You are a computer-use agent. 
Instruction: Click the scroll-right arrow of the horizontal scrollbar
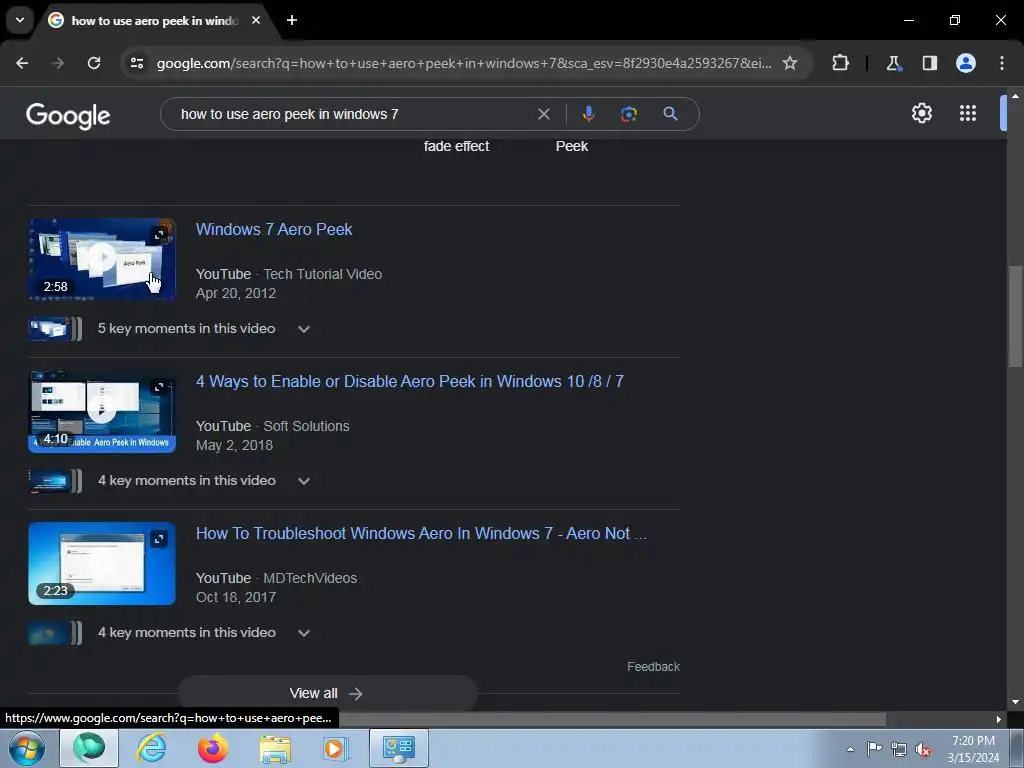pyautogui.click(x=999, y=719)
